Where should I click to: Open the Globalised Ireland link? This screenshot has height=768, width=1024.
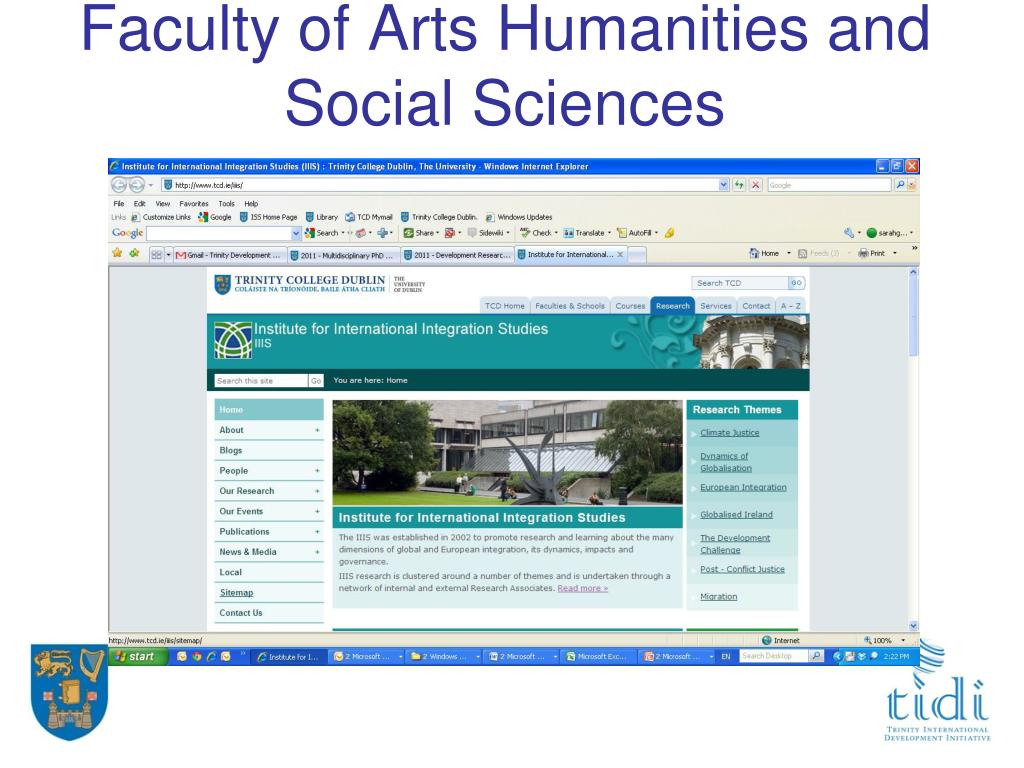(x=736, y=515)
